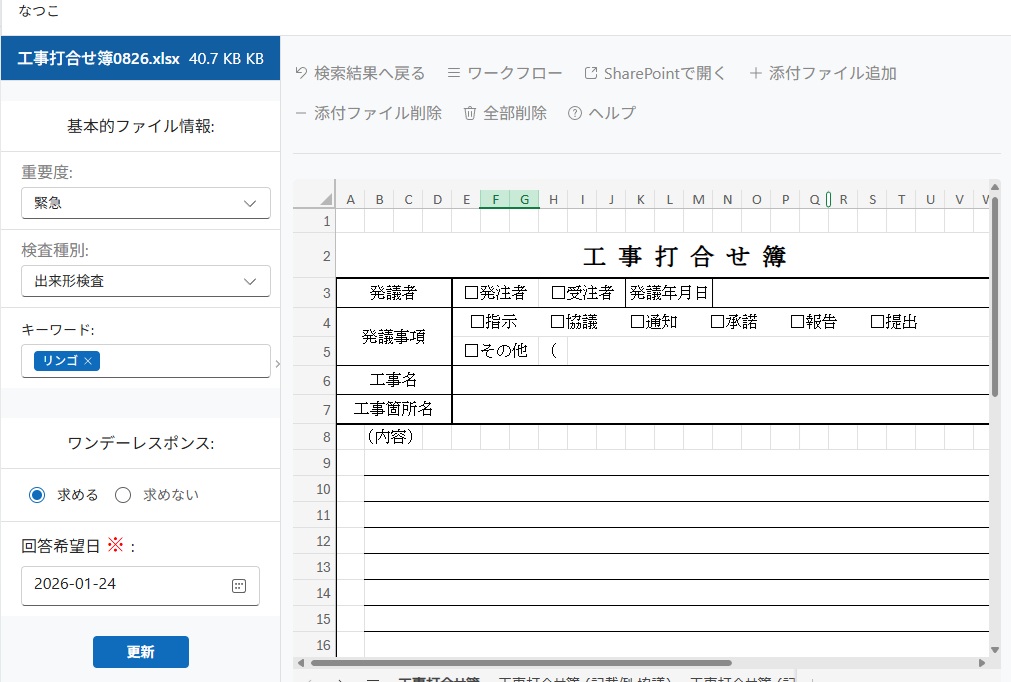
Task: Select column F header in the spreadsheet
Action: click(495, 200)
